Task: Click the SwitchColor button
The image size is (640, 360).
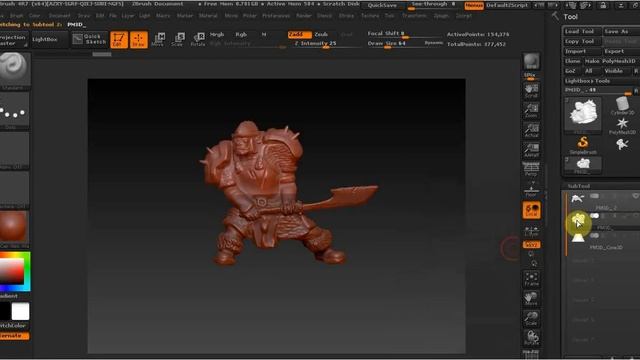Action: [13, 326]
